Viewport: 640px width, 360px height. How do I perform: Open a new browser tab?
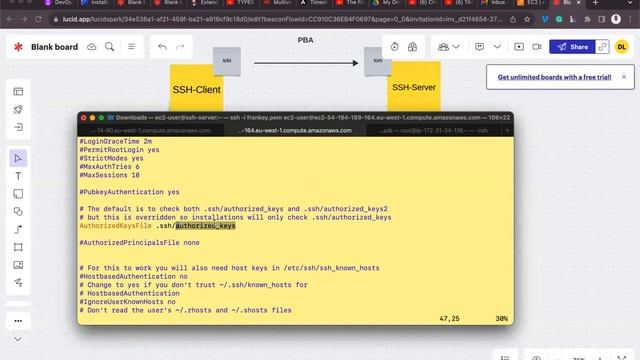coord(596,3)
